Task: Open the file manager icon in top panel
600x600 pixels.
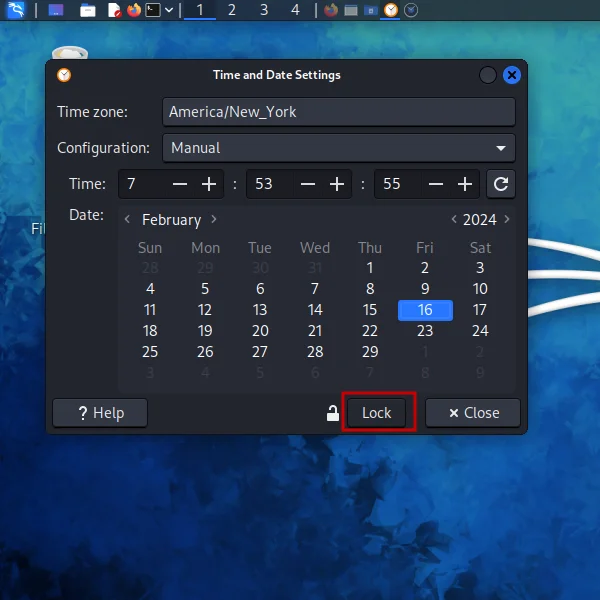Action: (88, 10)
